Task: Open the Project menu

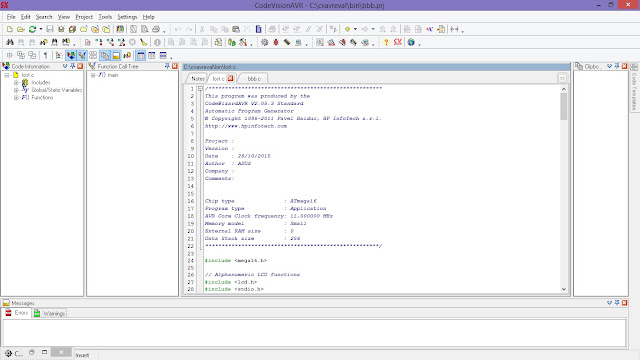Action: point(84,17)
